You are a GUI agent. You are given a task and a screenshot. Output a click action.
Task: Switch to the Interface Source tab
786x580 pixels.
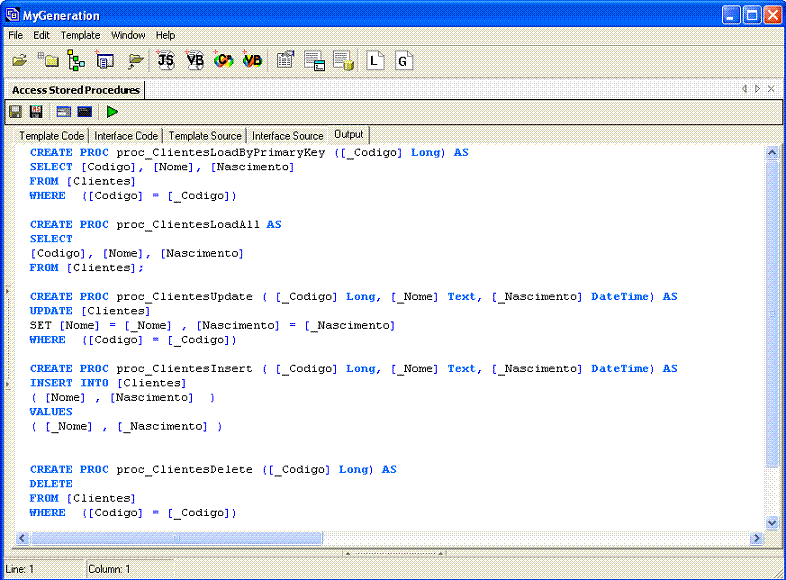tap(287, 136)
